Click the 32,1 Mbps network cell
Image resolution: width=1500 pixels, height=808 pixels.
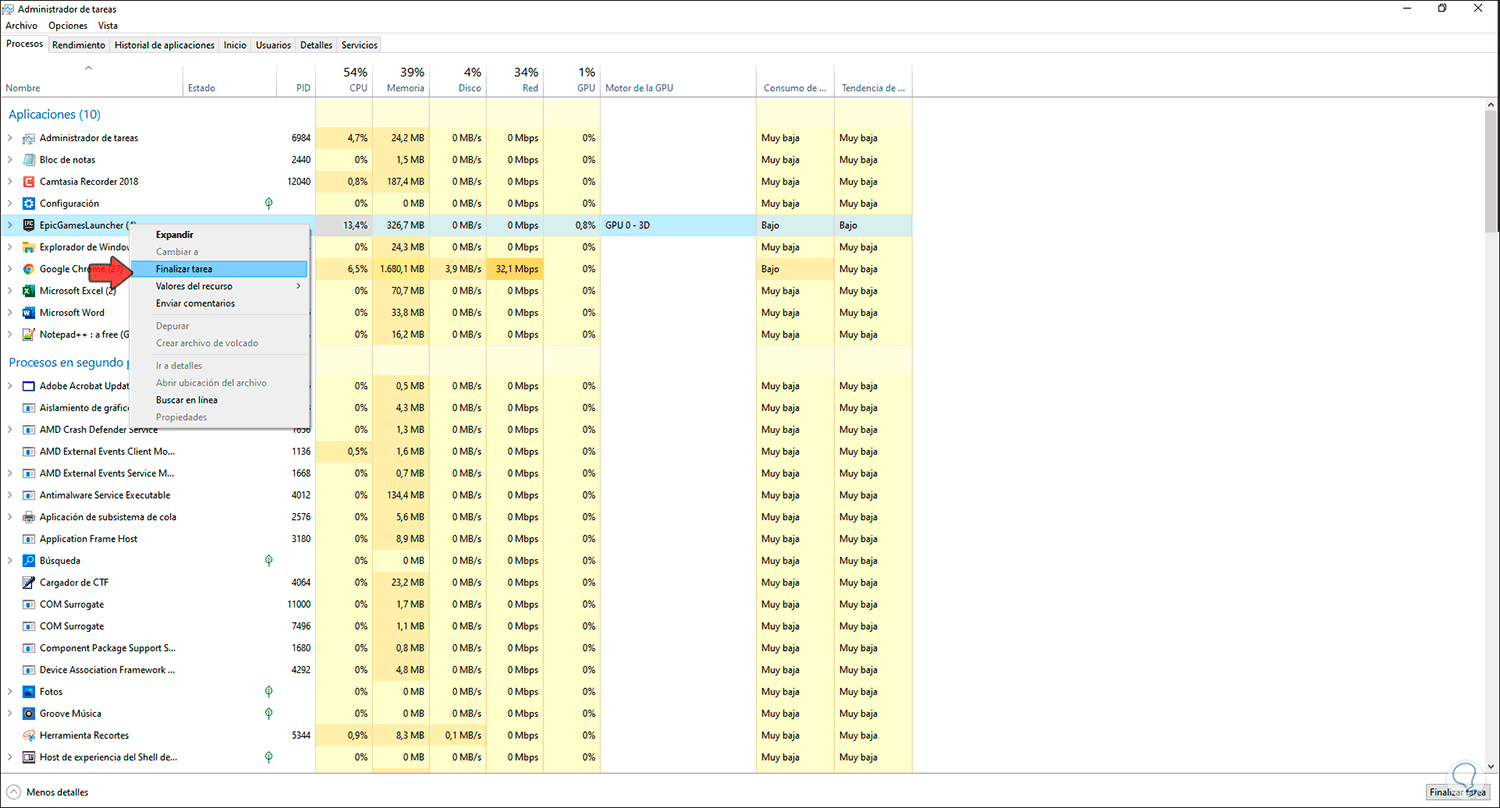tap(515, 269)
